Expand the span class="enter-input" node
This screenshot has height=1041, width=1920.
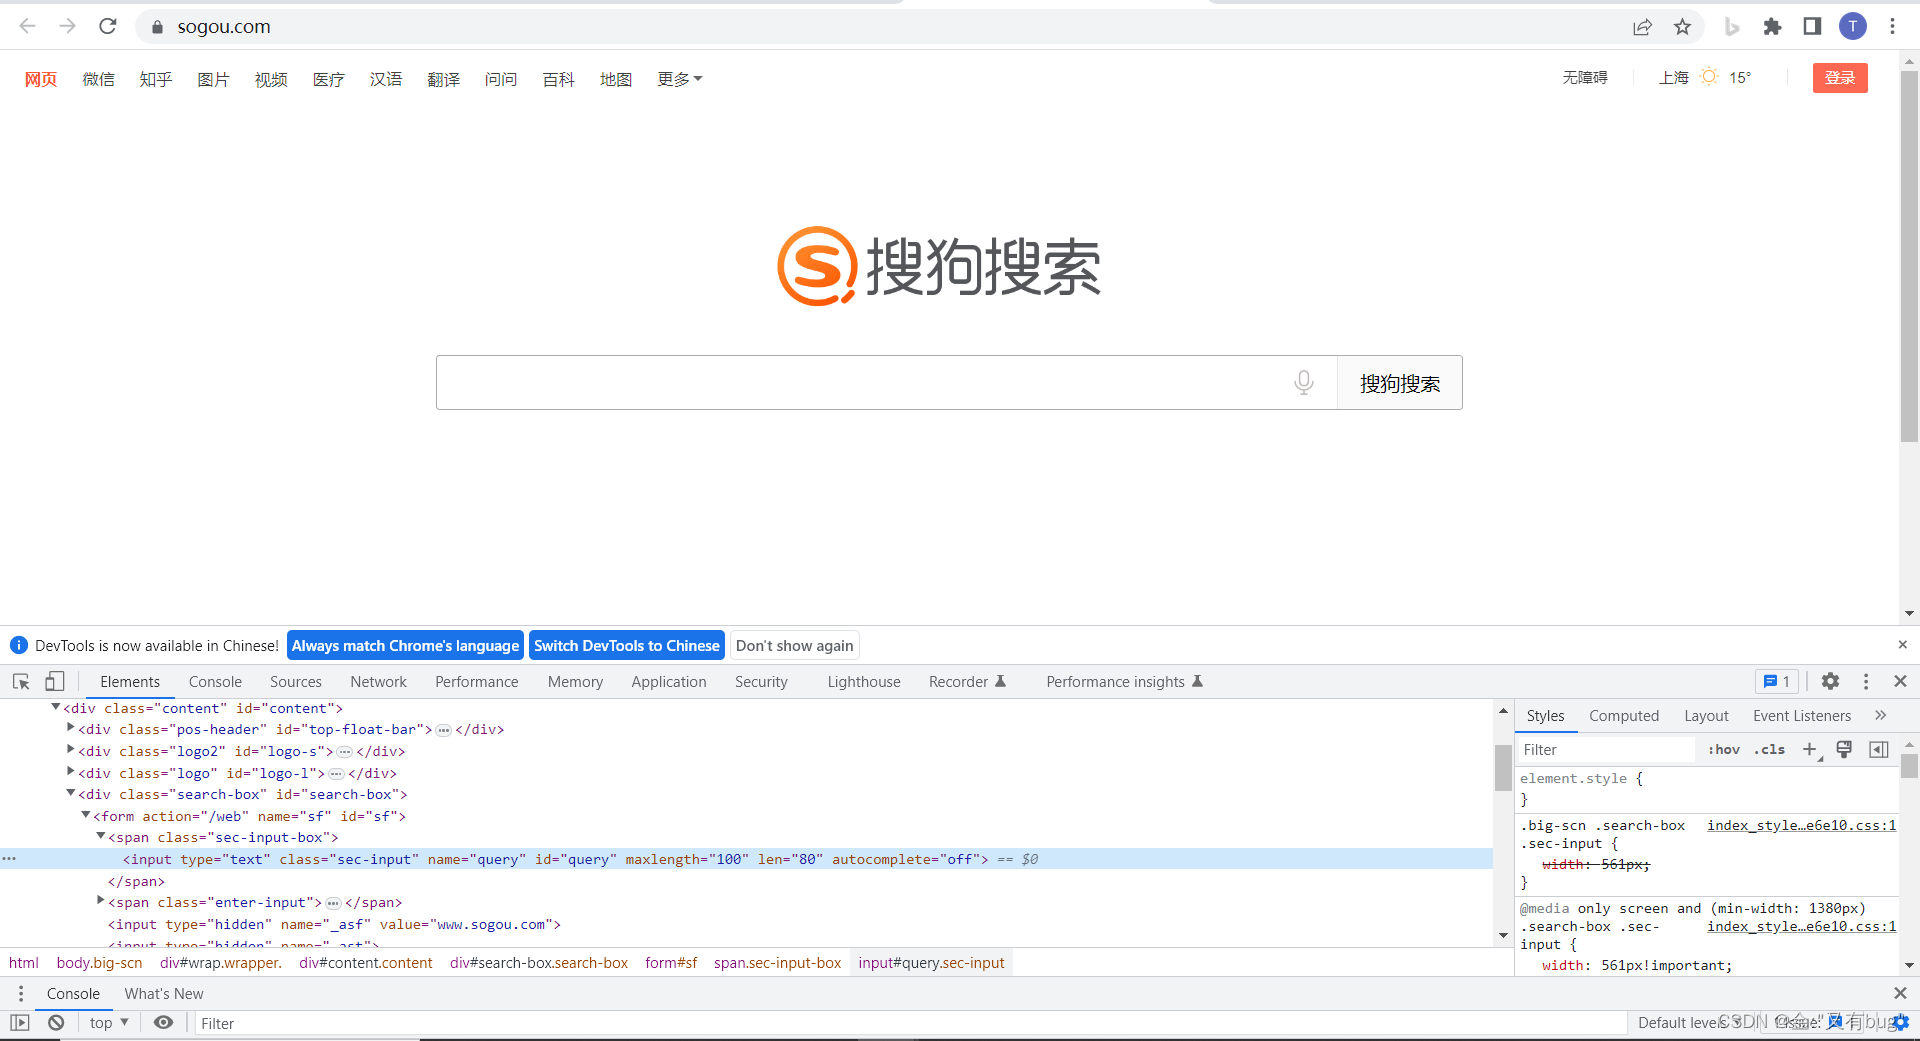[x=100, y=901]
